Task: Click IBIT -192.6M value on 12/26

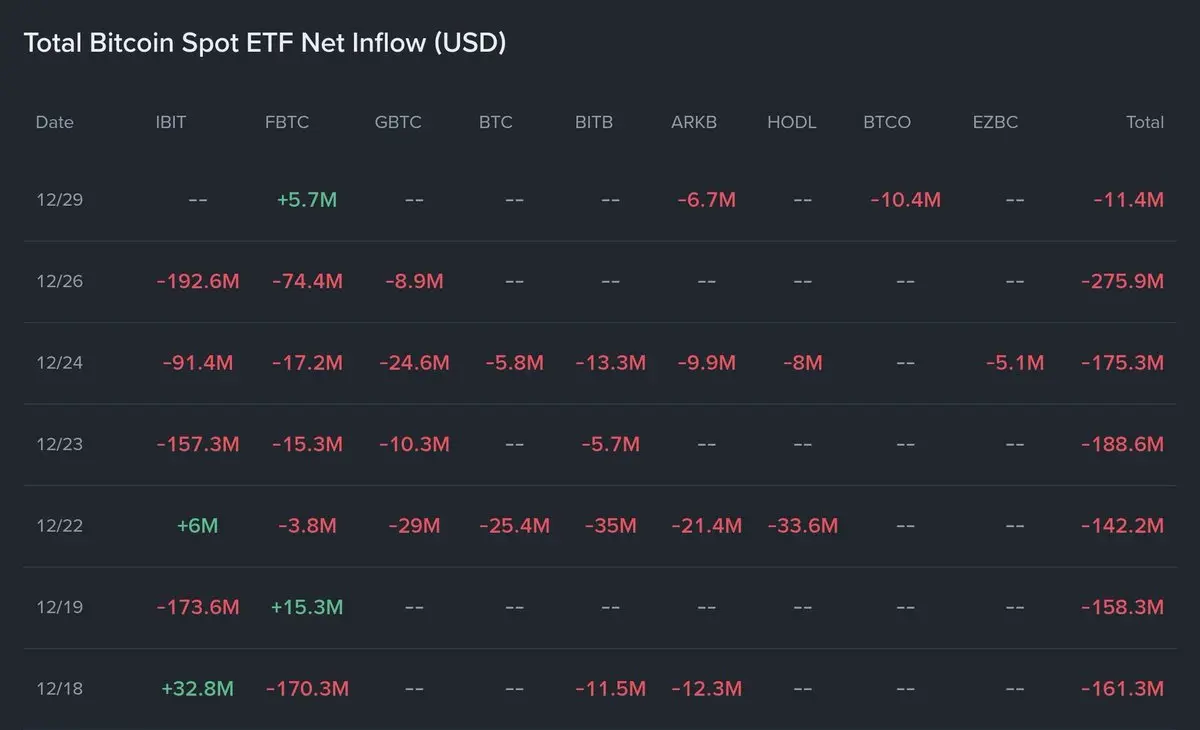Action: pyautogui.click(x=198, y=282)
